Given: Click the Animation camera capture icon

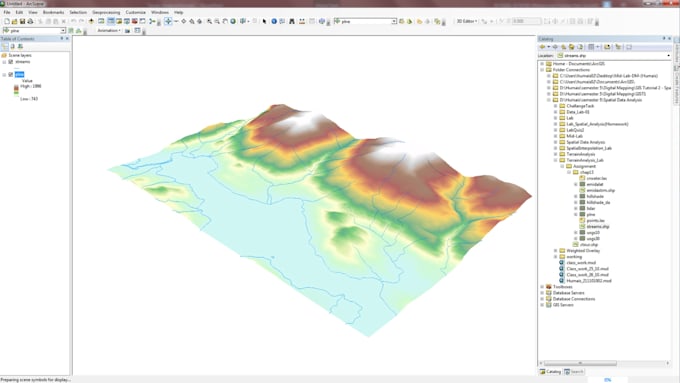Looking at the screenshot, I should click(128, 31).
